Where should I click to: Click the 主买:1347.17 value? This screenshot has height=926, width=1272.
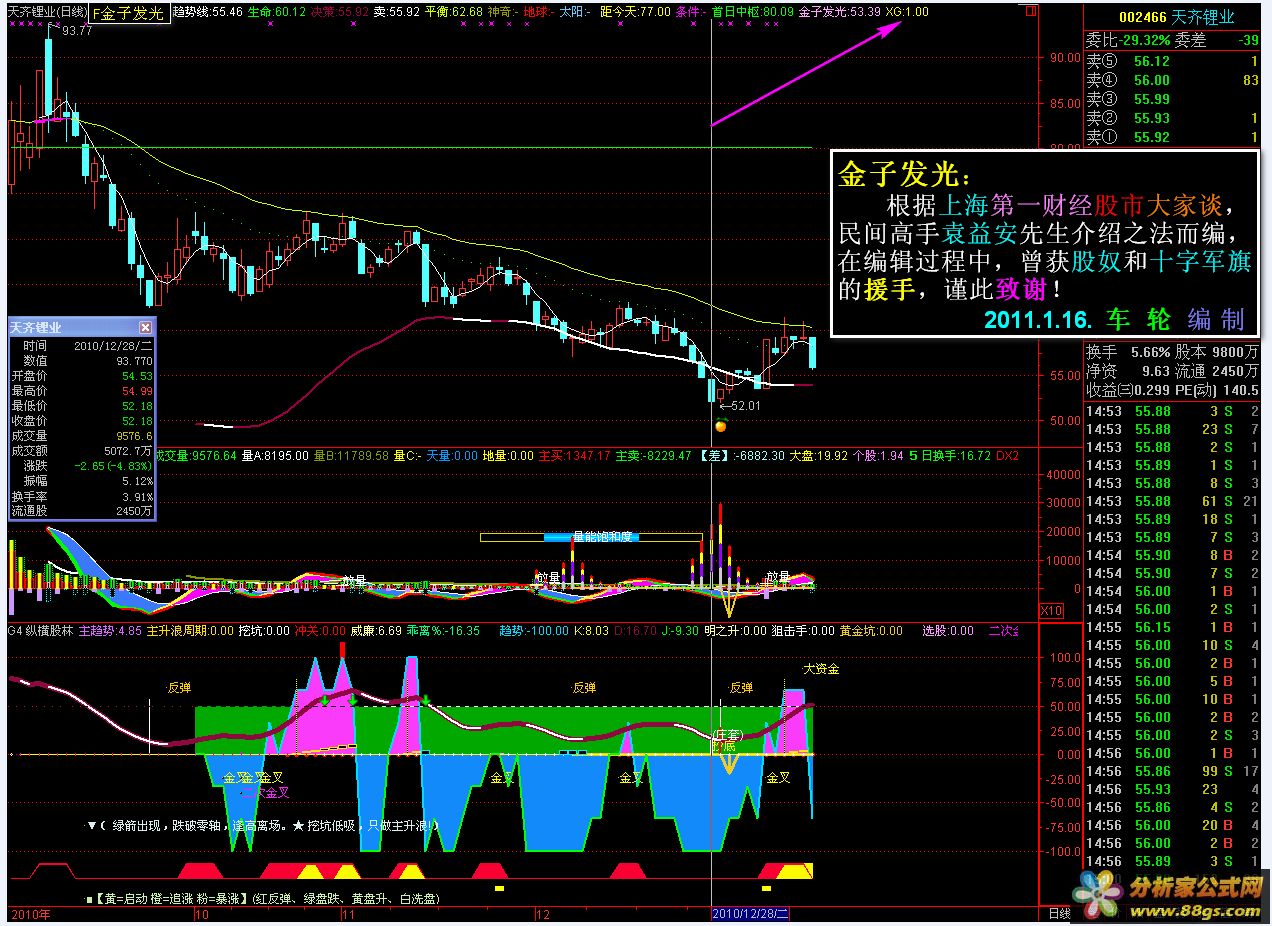coord(574,456)
